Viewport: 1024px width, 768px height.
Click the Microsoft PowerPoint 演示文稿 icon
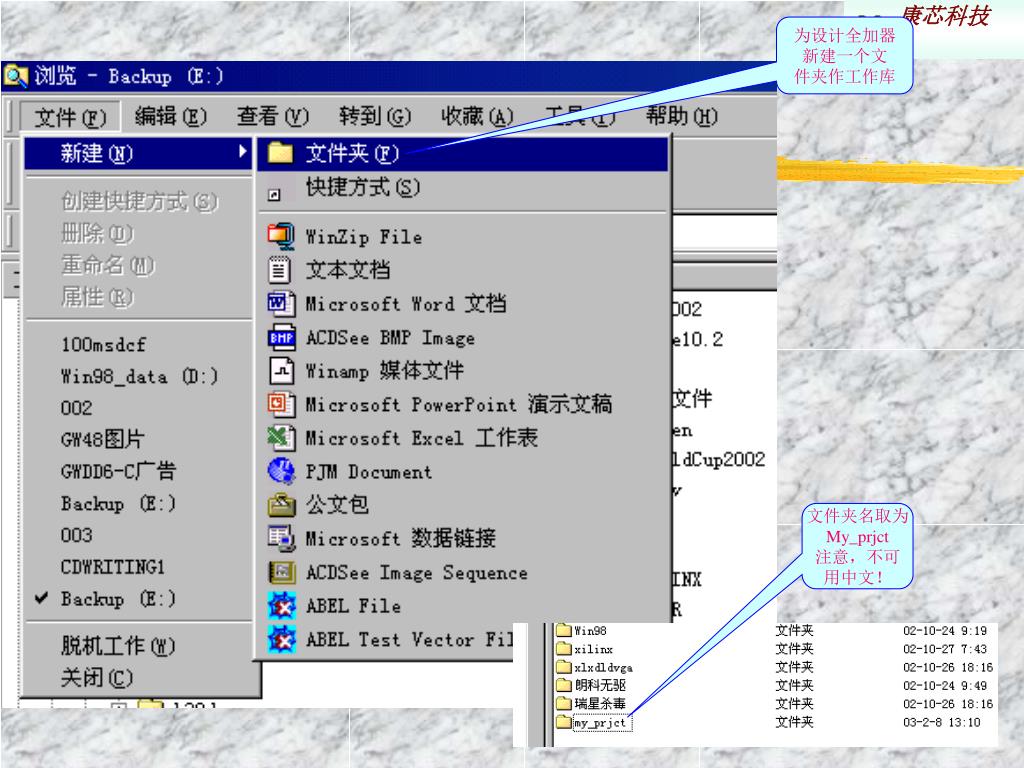281,404
